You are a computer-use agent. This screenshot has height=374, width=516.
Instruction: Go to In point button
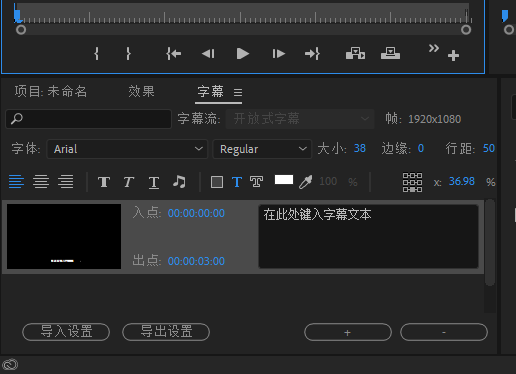(x=174, y=54)
